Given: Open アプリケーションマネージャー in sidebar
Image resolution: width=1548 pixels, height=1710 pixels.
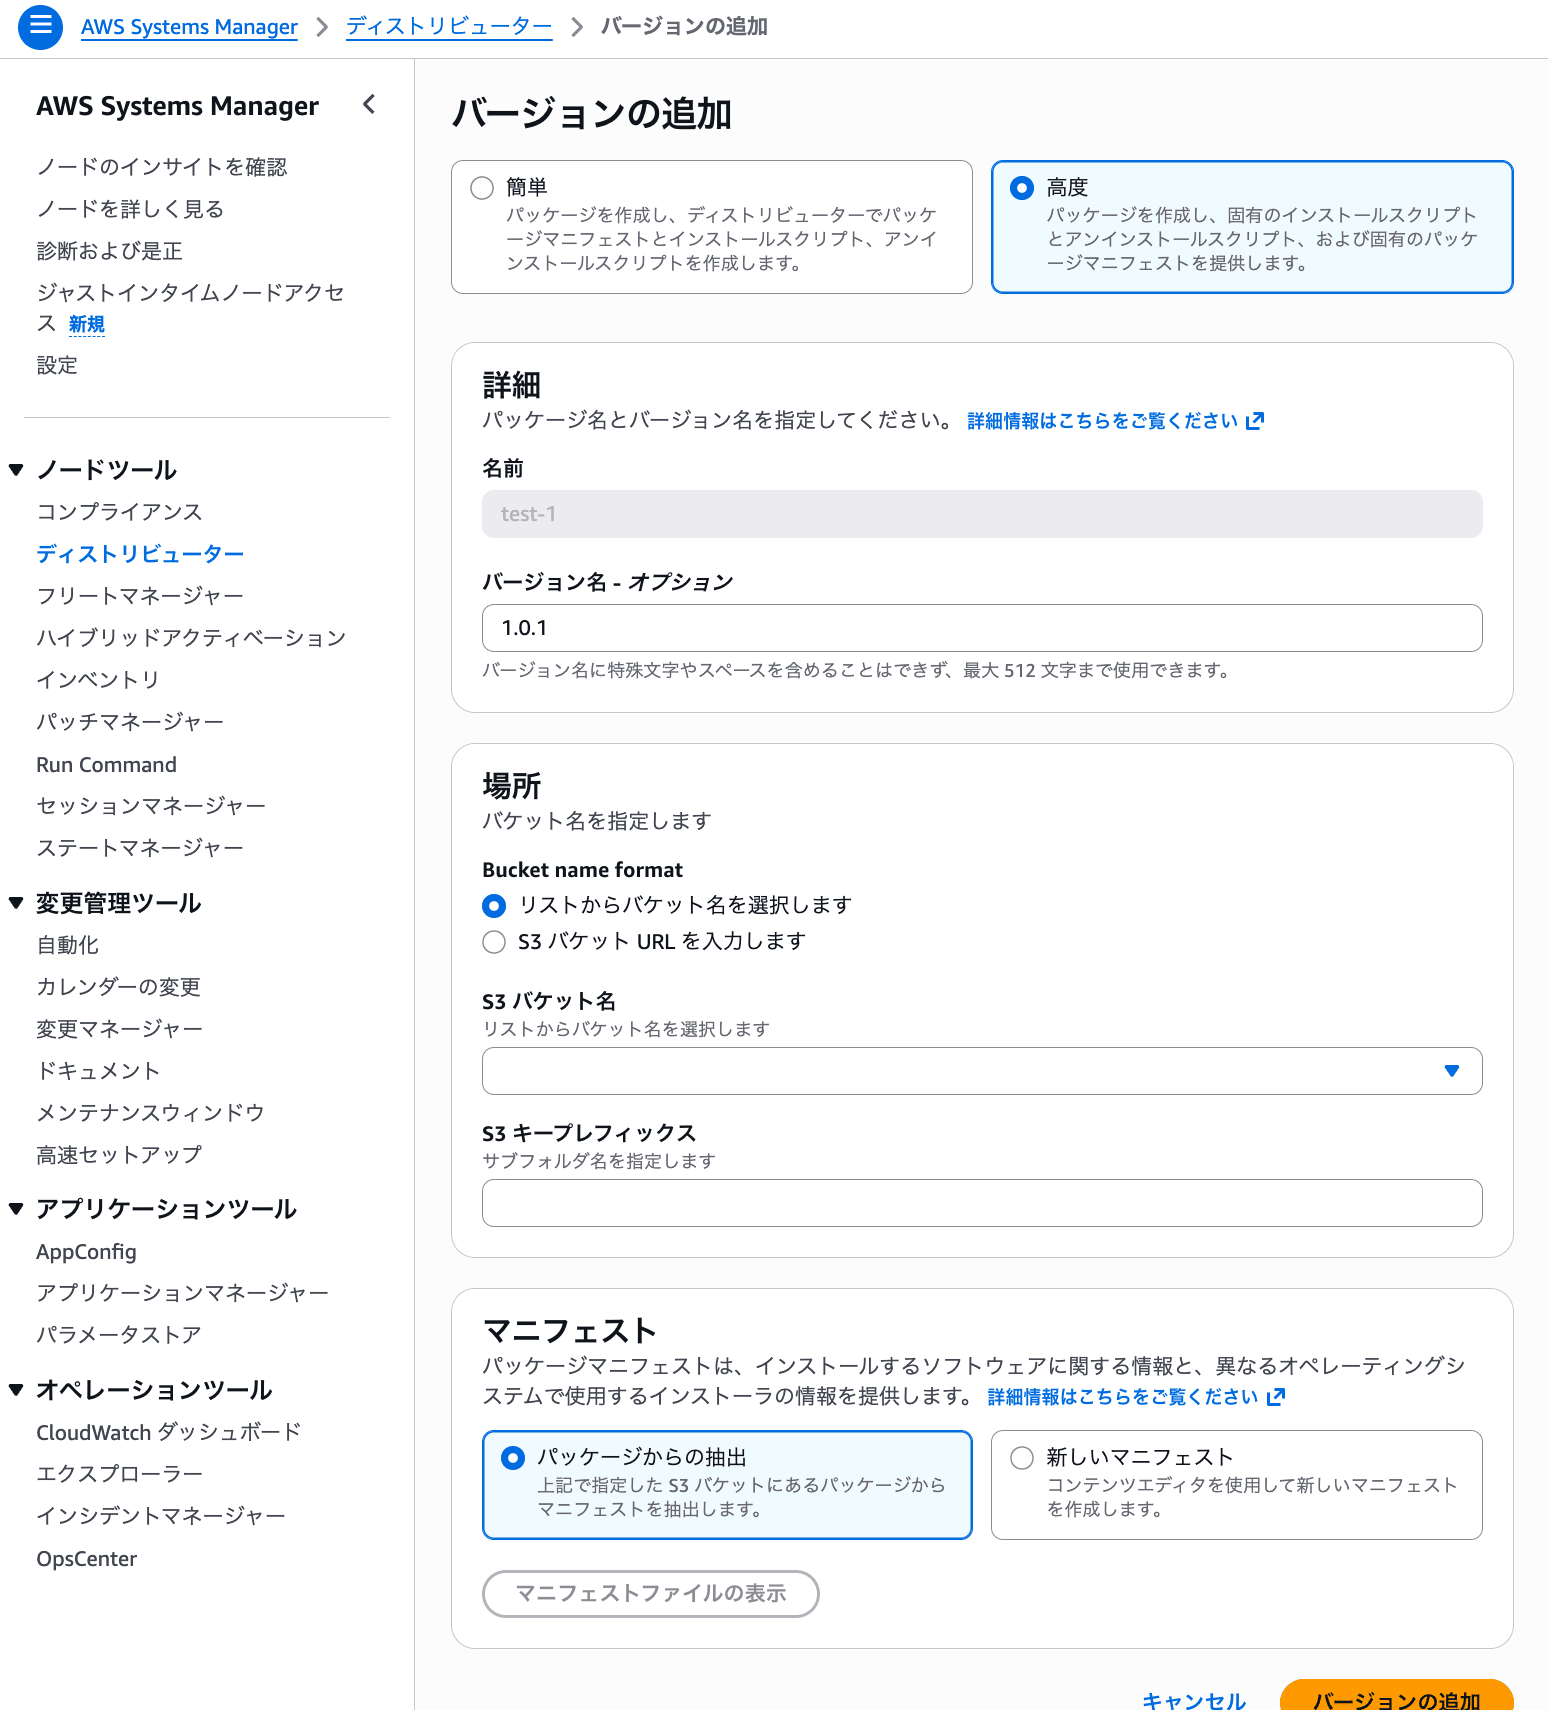Looking at the screenshot, I should pyautogui.click(x=182, y=1293).
